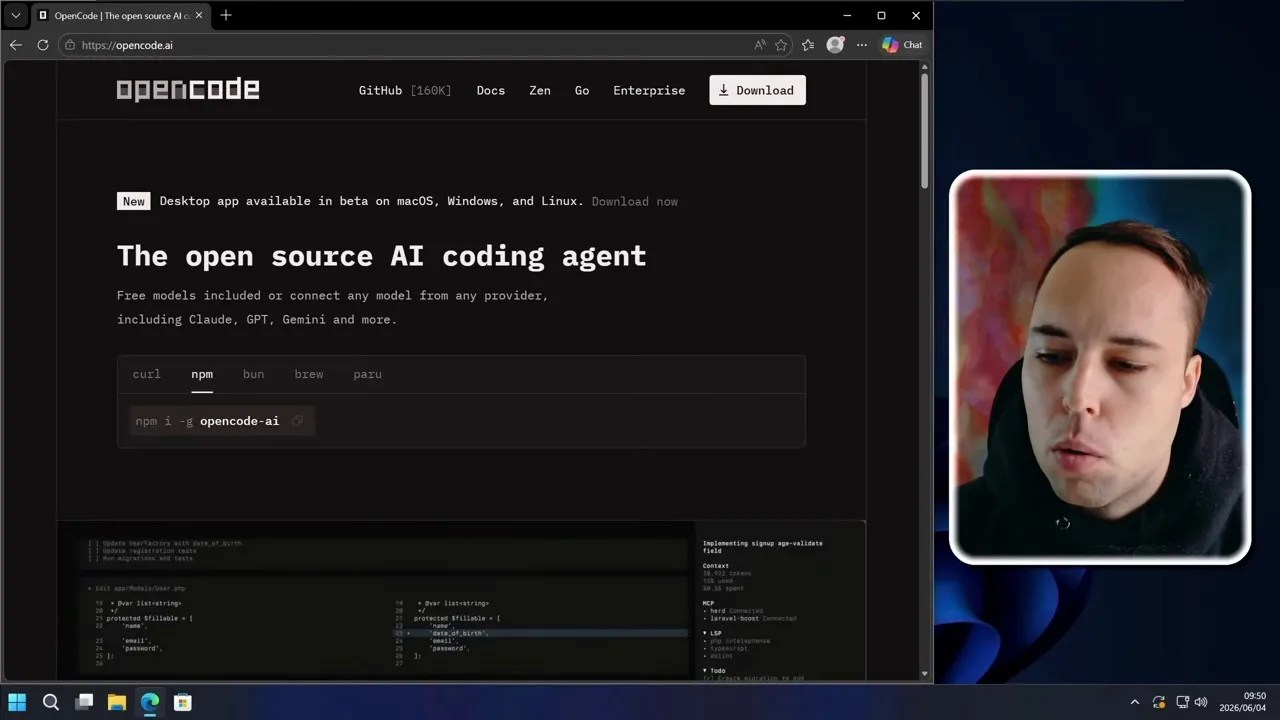The image size is (1280, 720).
Task: Follow the 'Download now' beta link
Action: pos(635,201)
